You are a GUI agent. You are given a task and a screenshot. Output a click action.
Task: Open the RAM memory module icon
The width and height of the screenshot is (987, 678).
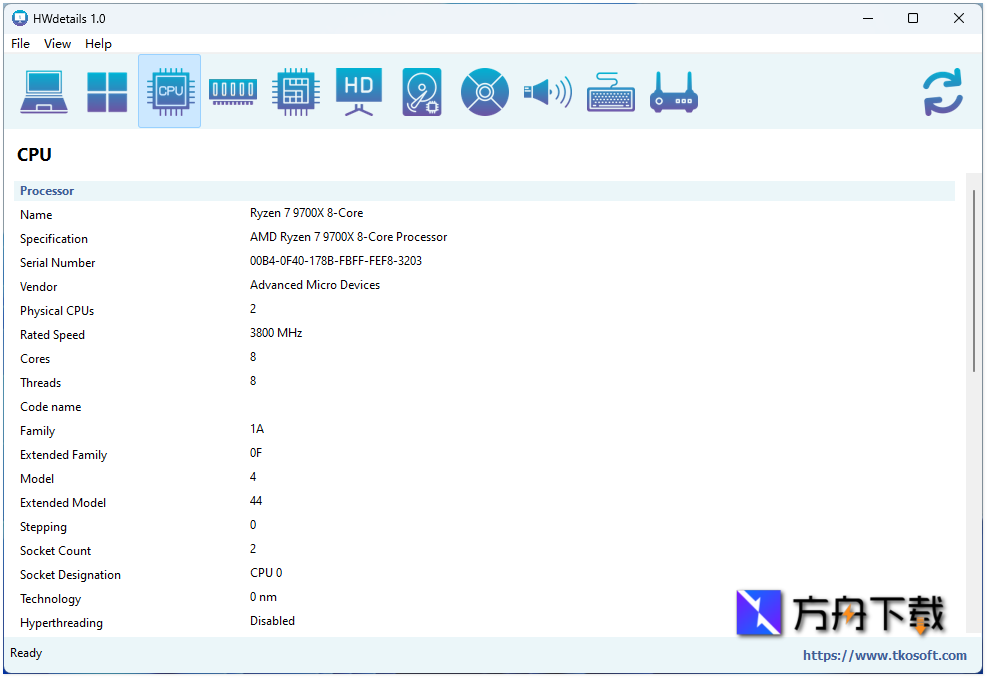233,91
